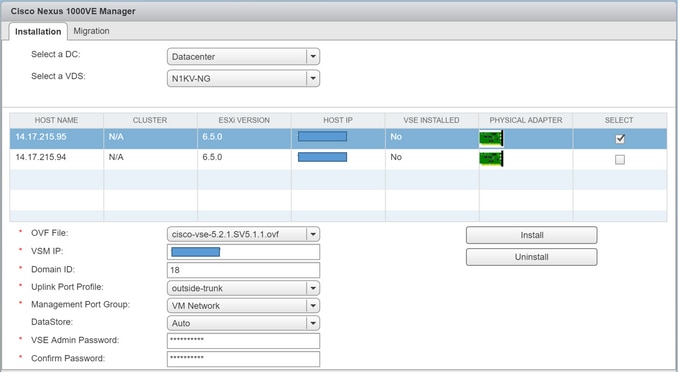
Task: Click the Confirm Password field
Action: pyautogui.click(x=243, y=359)
